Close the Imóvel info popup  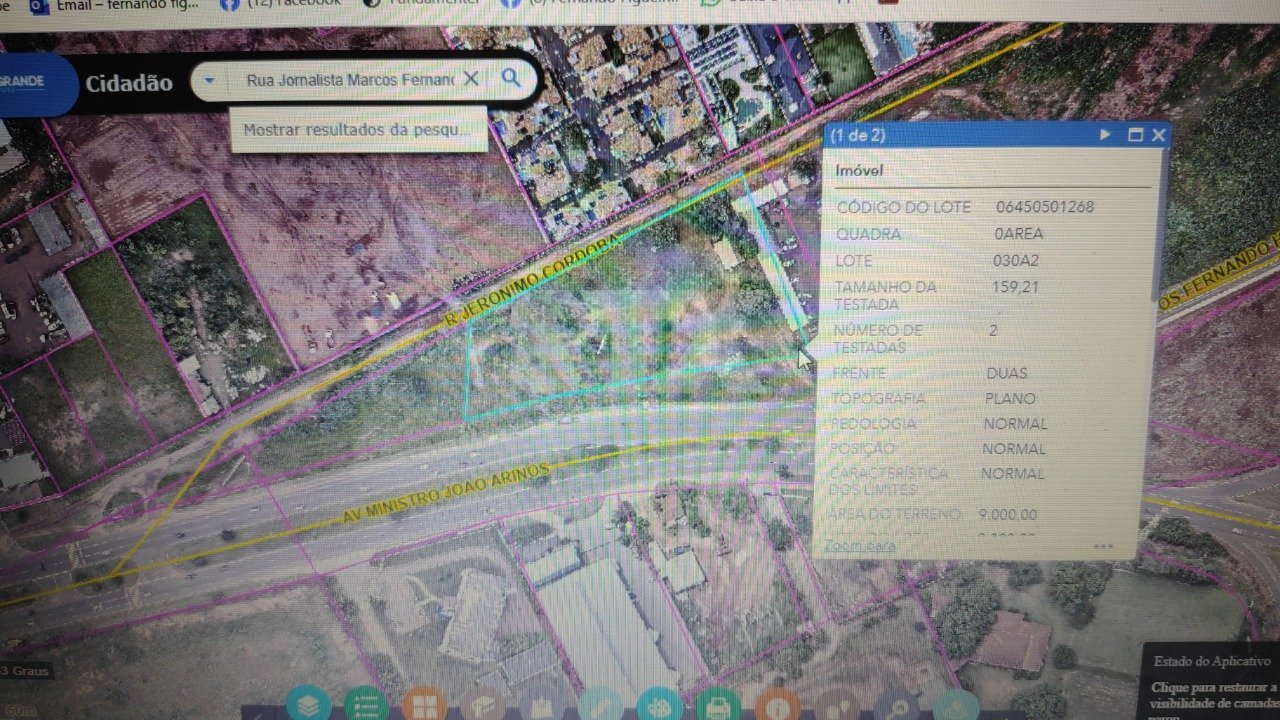tap(1158, 134)
